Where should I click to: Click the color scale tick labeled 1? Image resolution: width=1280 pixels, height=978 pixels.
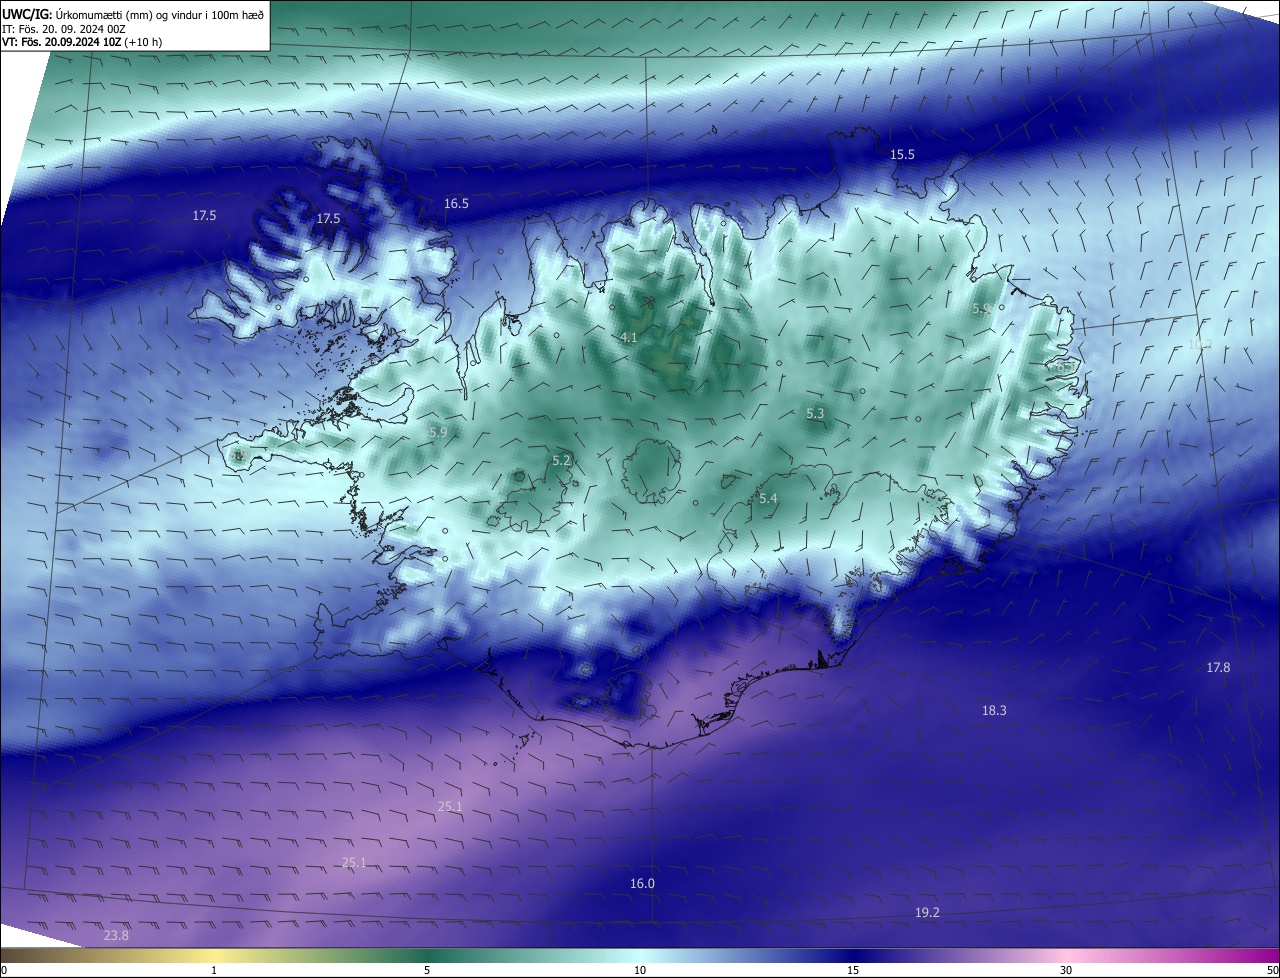point(214,970)
